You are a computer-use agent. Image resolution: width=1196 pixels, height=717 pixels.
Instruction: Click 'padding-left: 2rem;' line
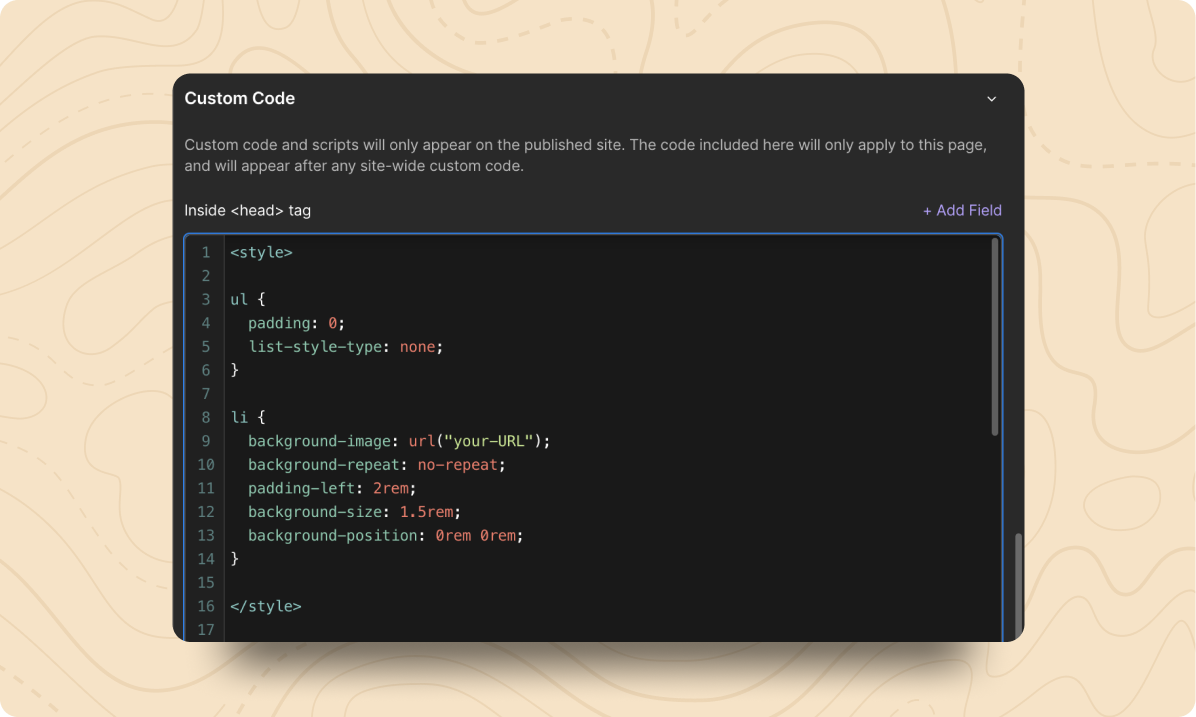click(x=332, y=489)
